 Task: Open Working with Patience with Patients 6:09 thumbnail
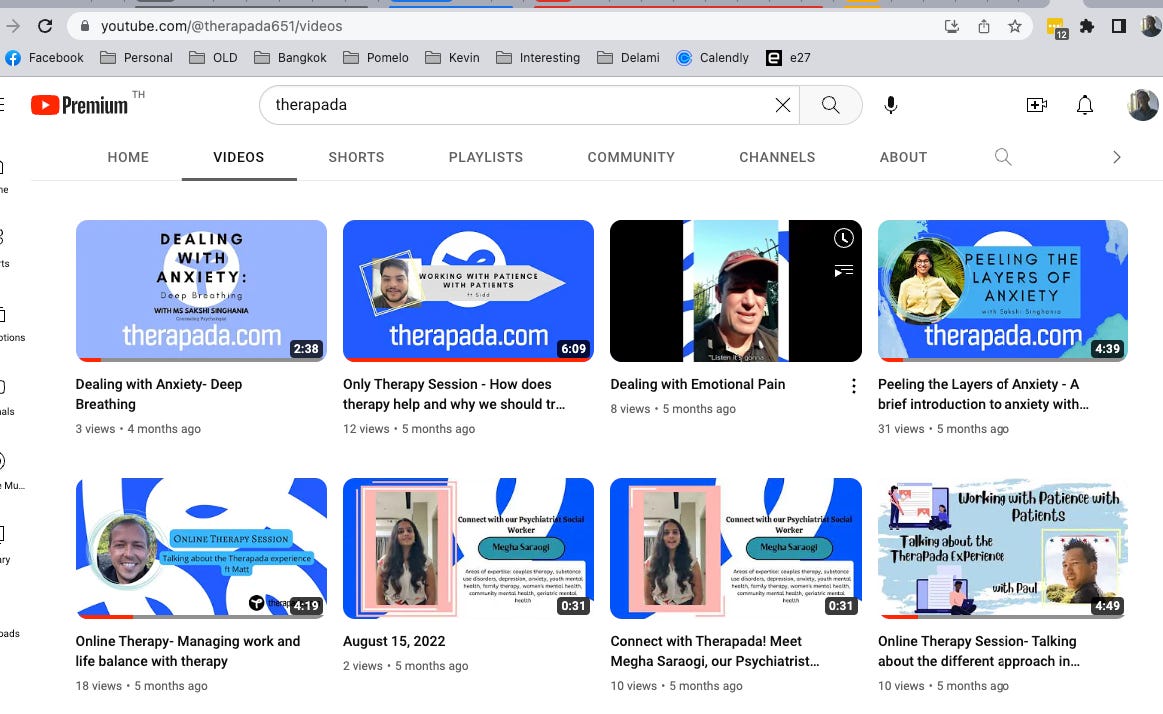point(468,291)
